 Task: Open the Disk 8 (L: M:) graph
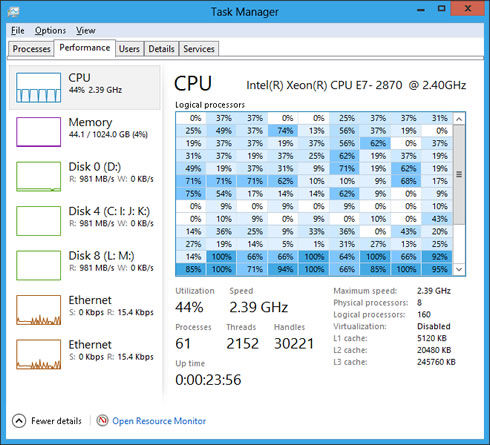(39, 265)
